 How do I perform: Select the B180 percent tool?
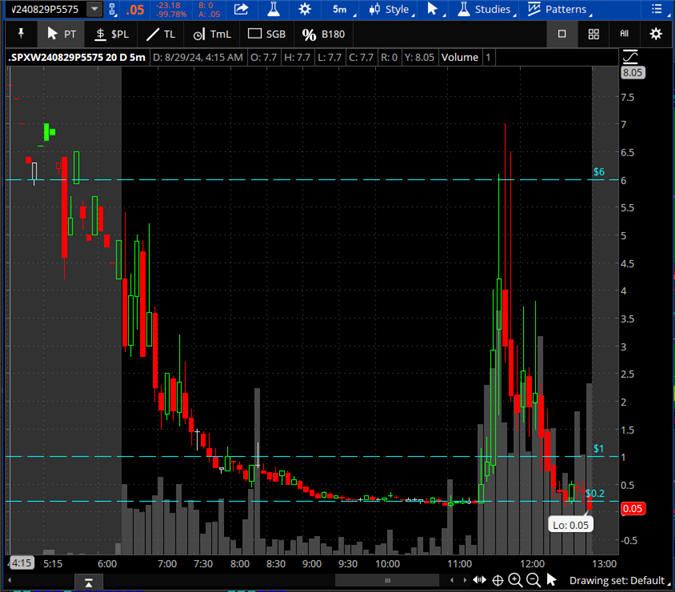324,34
